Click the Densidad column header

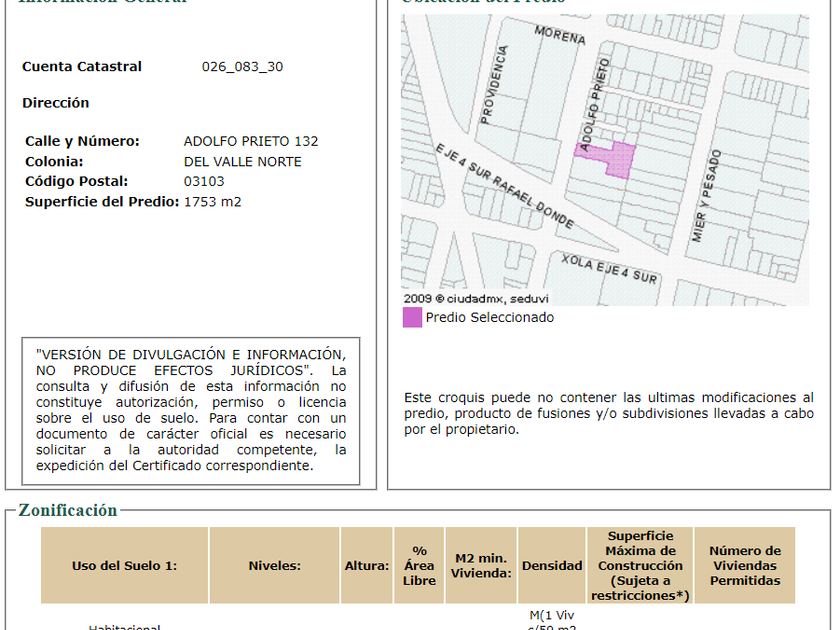click(551, 565)
